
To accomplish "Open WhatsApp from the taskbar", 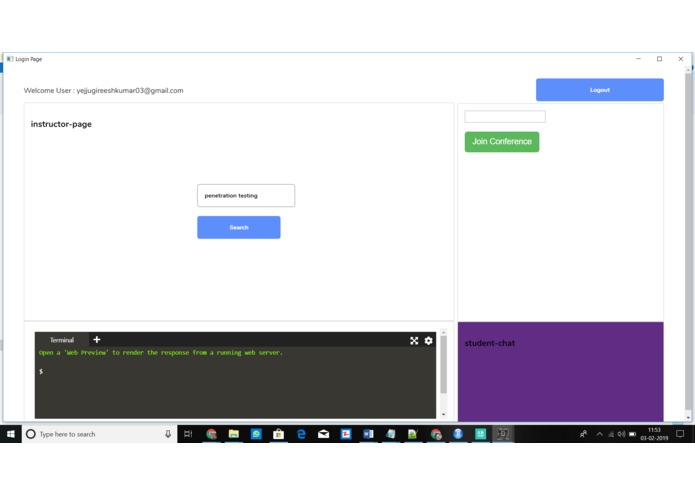I will tap(256, 434).
